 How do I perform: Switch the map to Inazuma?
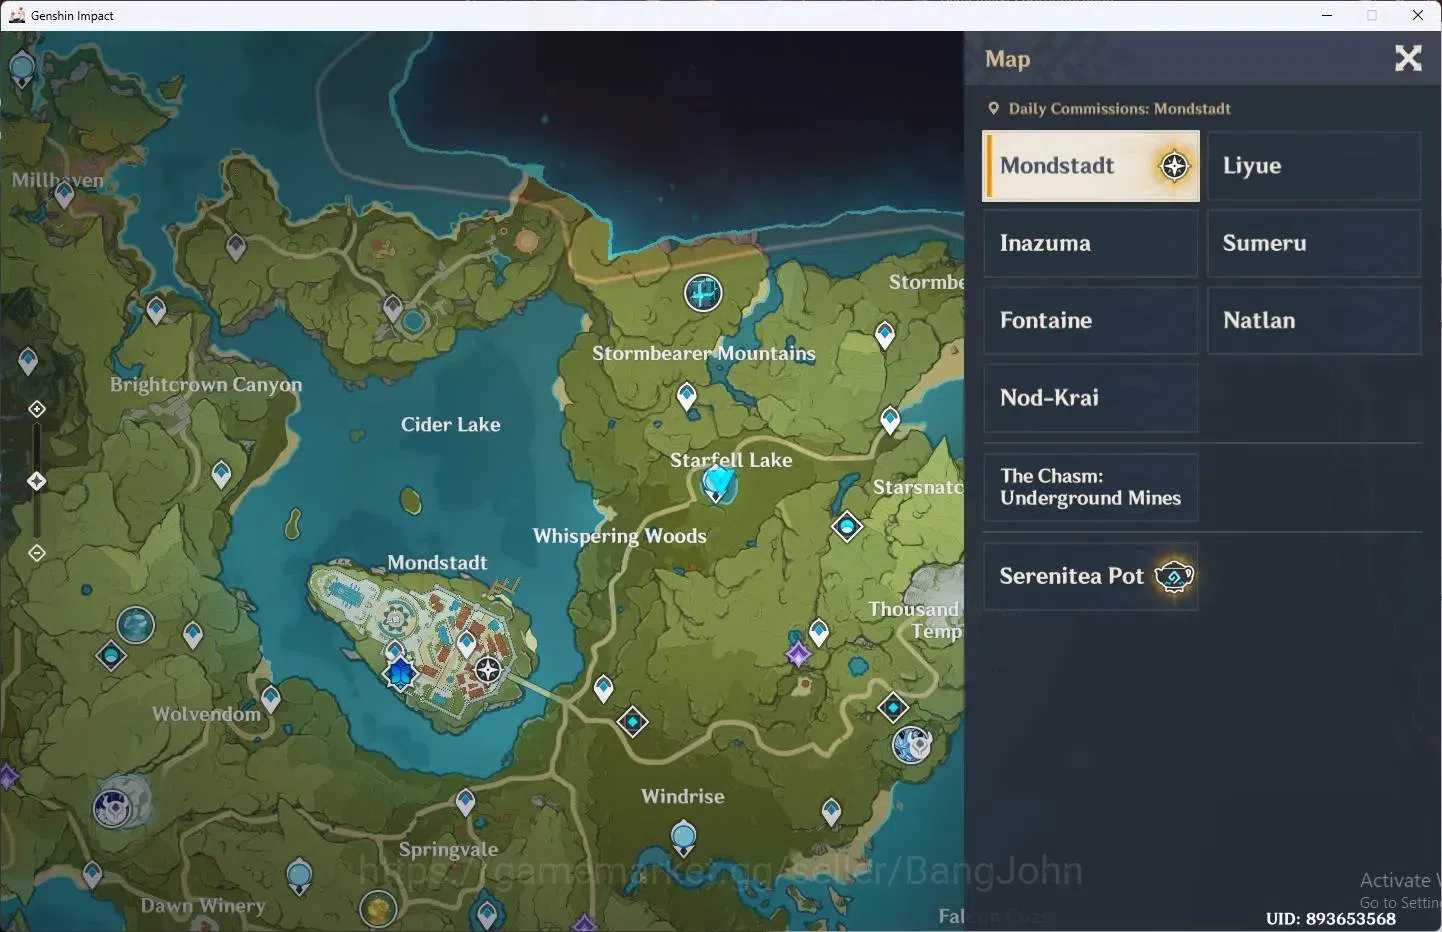(x=1091, y=243)
